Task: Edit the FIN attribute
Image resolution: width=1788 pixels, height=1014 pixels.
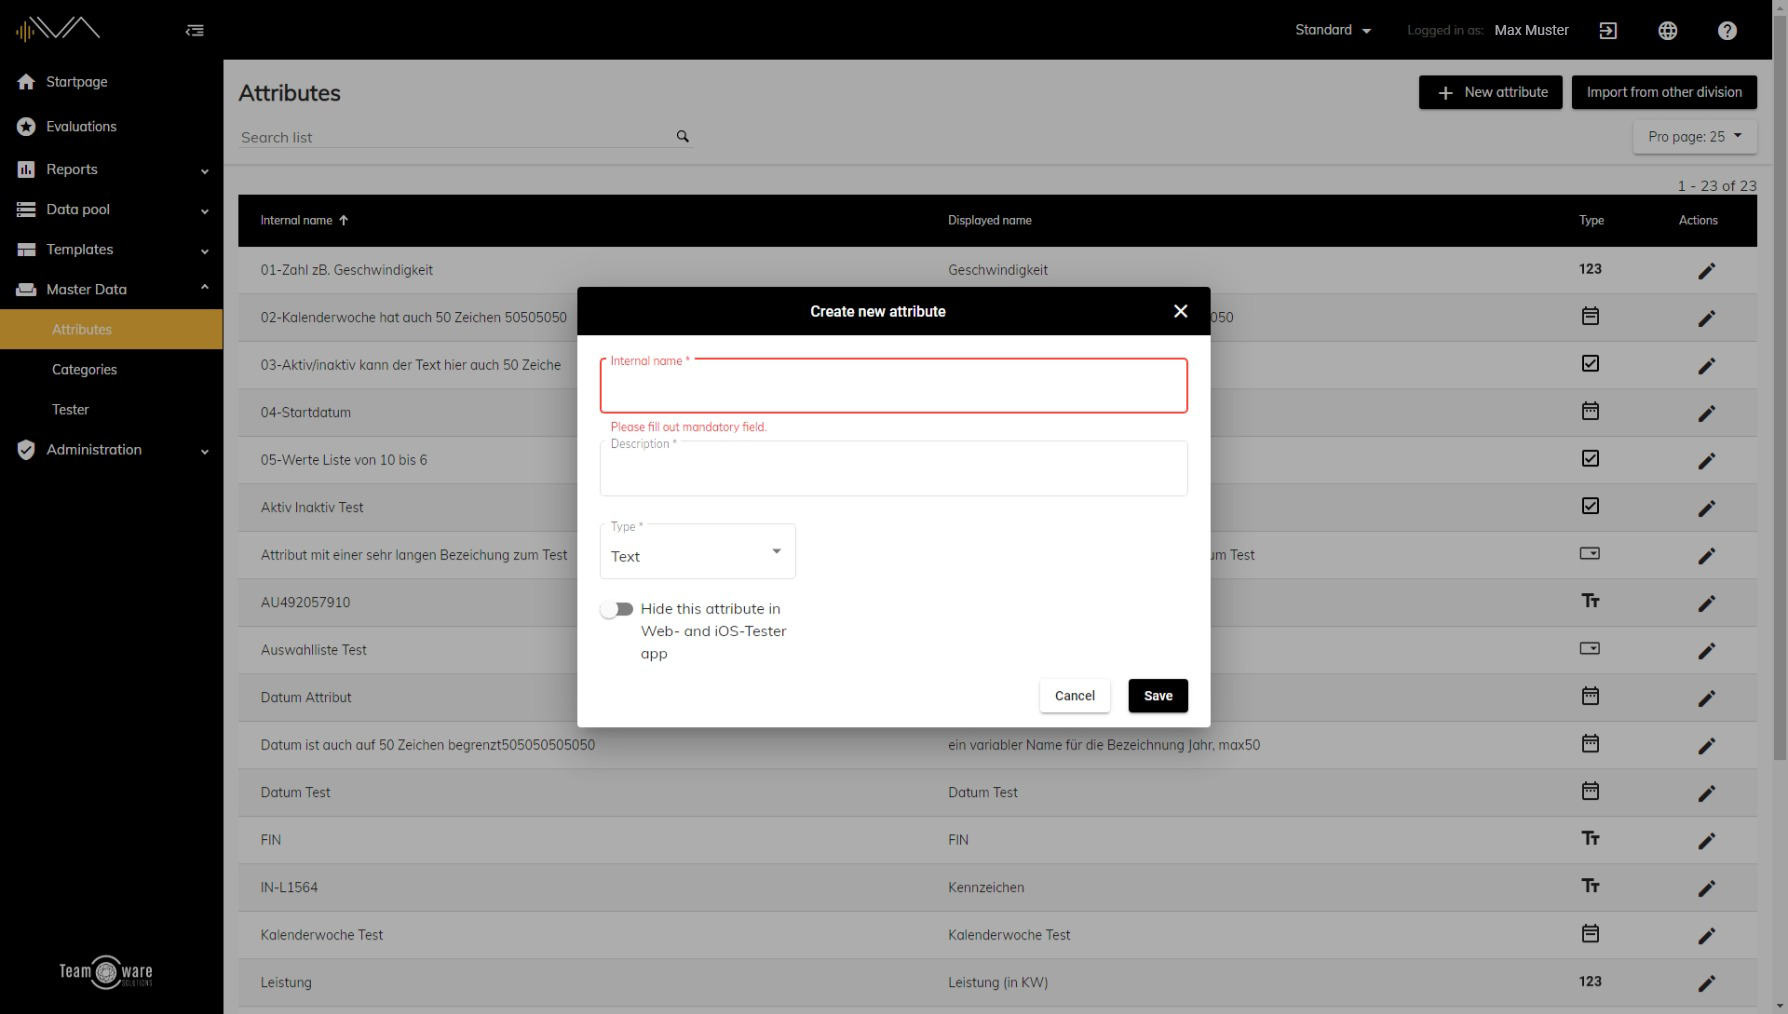Action: pos(1706,840)
